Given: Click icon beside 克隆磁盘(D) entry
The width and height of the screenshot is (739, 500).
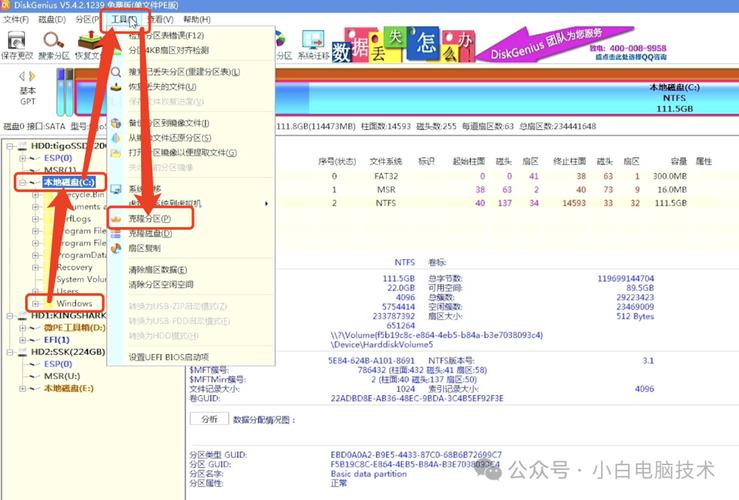Looking at the screenshot, I should pyautogui.click(x=116, y=234).
